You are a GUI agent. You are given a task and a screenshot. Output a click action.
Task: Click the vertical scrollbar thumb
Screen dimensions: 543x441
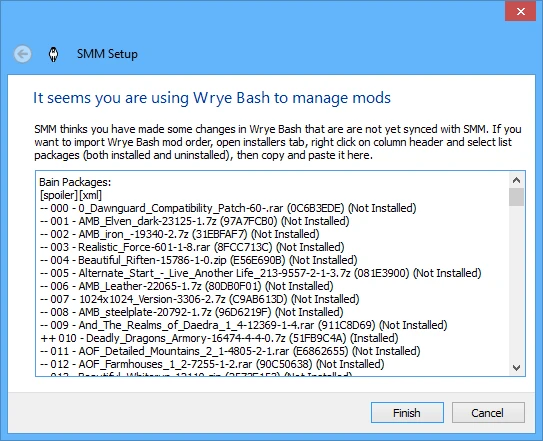tap(517, 197)
